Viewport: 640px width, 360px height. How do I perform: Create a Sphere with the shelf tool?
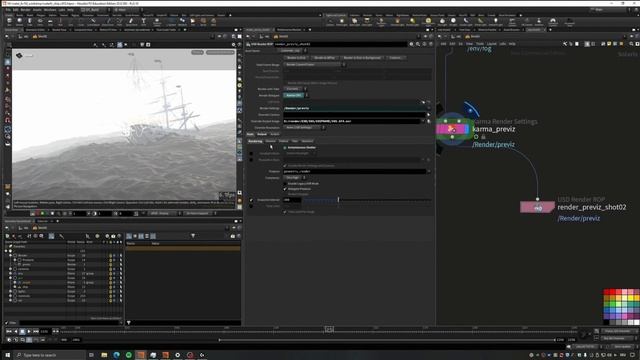click(x=19, y=21)
